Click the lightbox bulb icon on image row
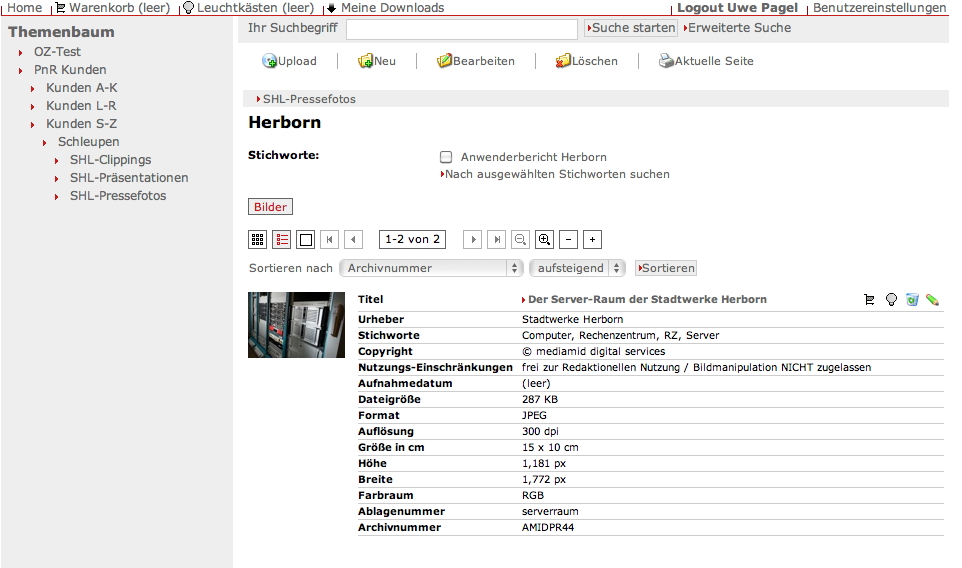 pos(891,299)
